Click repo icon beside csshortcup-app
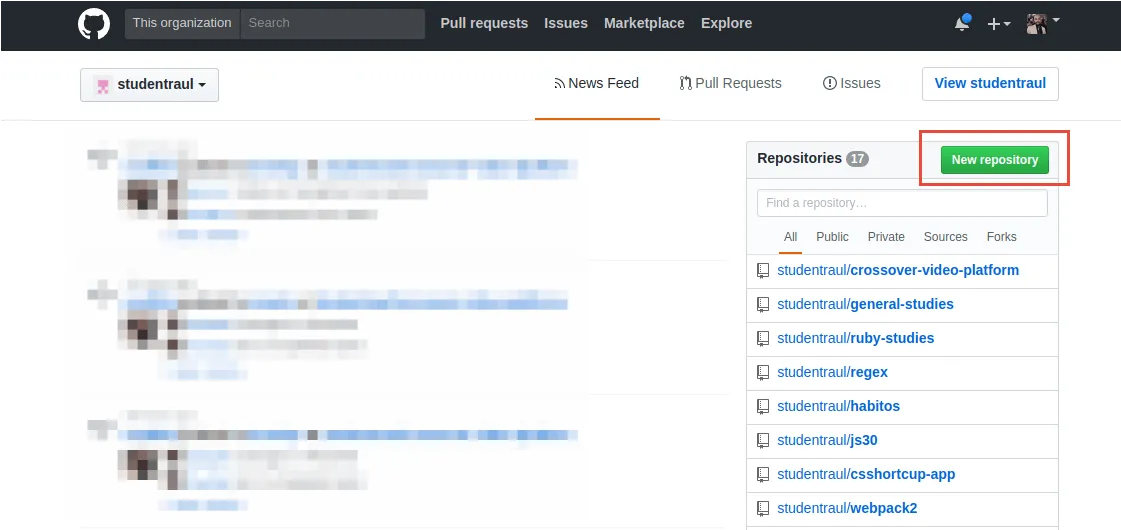The image size is (1121, 530). click(764, 474)
